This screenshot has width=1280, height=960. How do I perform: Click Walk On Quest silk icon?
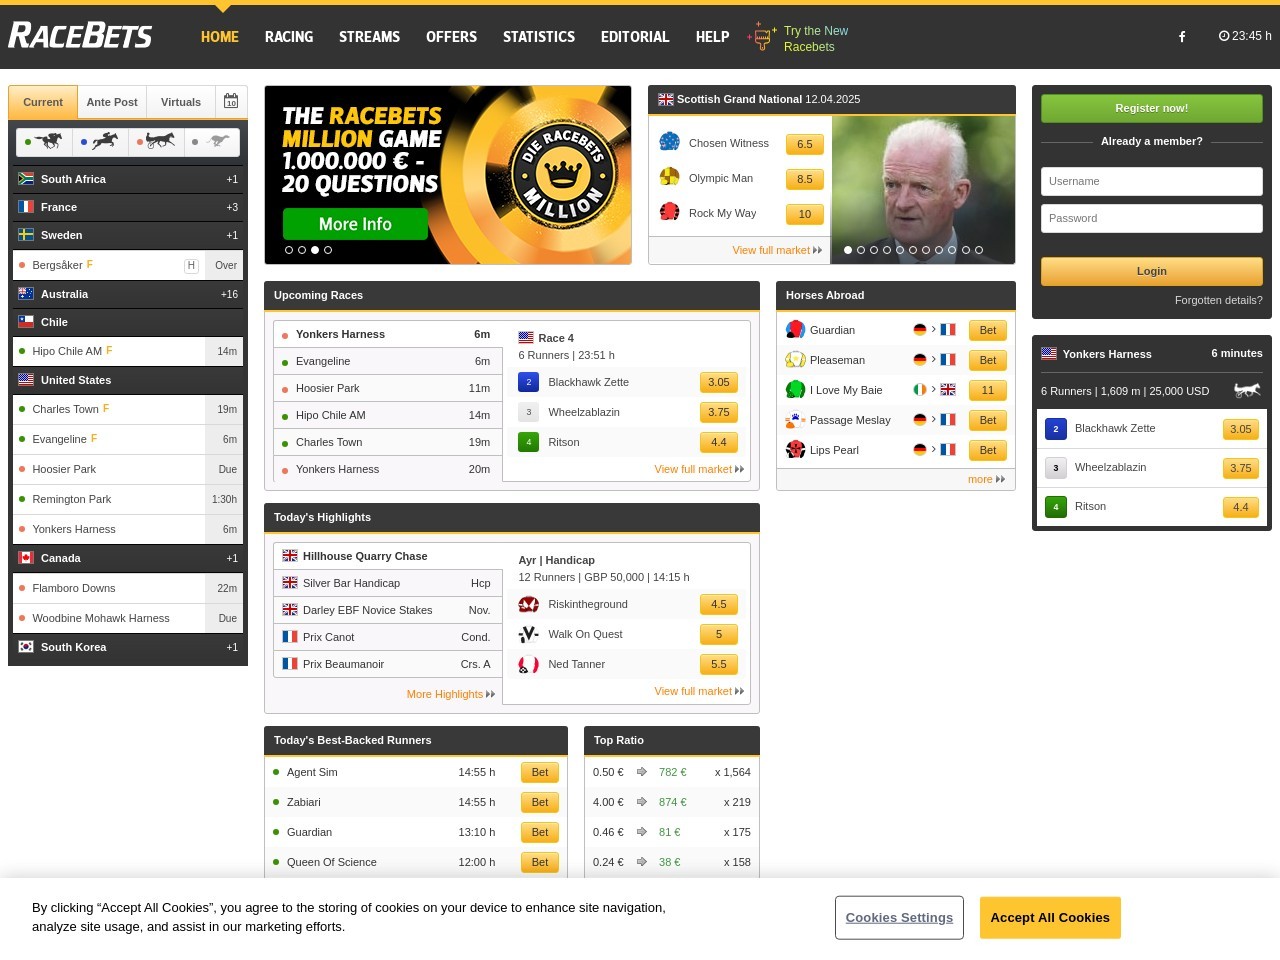coord(529,634)
